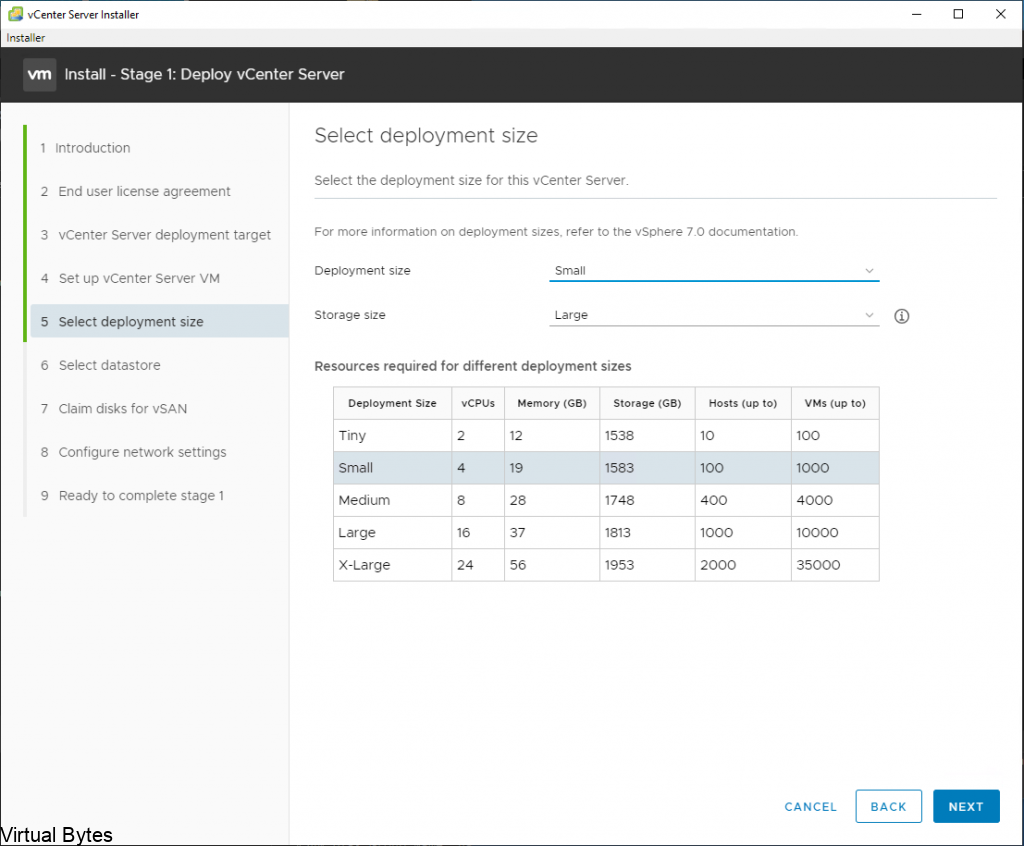The width and height of the screenshot is (1024, 846).
Task: Go to Set up vCenter Server VM step
Action: pos(130,278)
